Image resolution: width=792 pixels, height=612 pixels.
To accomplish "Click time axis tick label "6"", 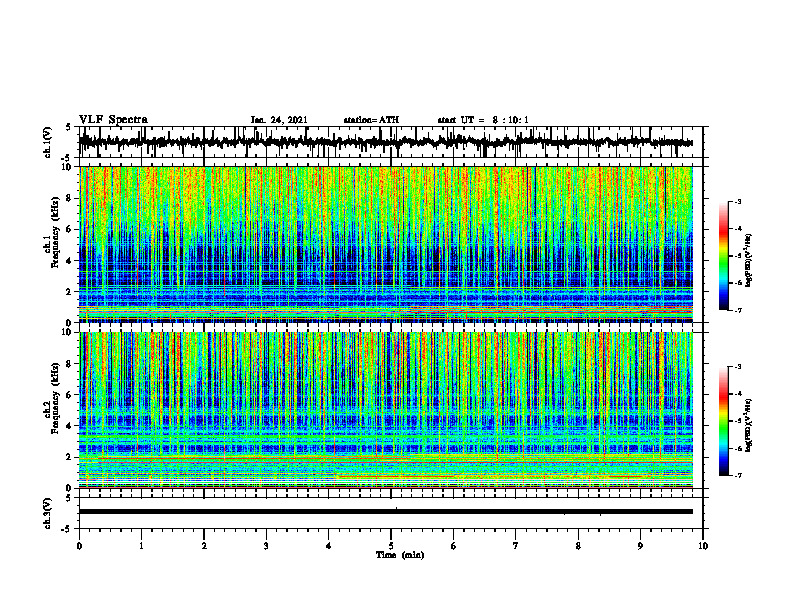I will [454, 546].
